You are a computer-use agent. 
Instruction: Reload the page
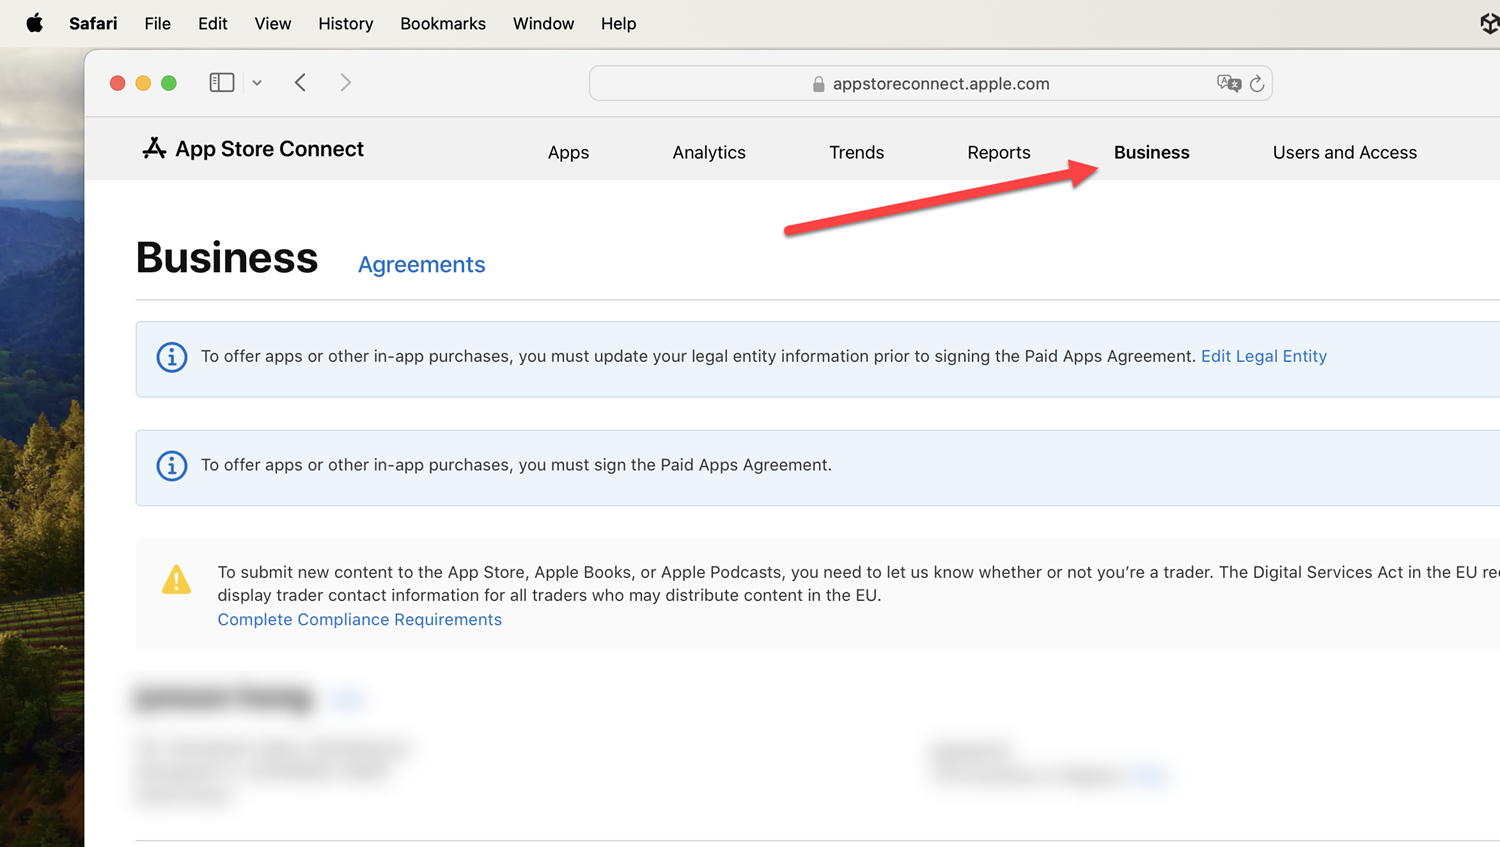click(x=1257, y=83)
